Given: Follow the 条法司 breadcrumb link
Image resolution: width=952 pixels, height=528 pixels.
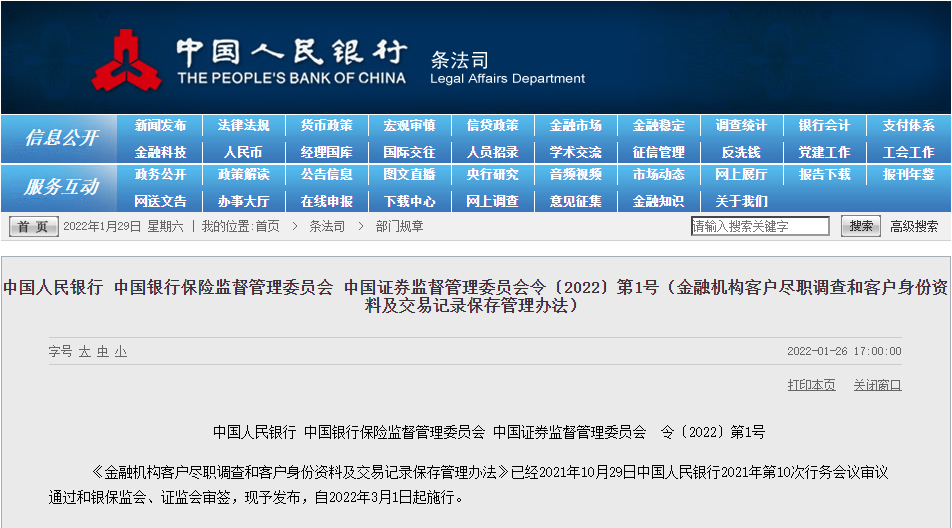Looking at the screenshot, I should tap(327, 226).
